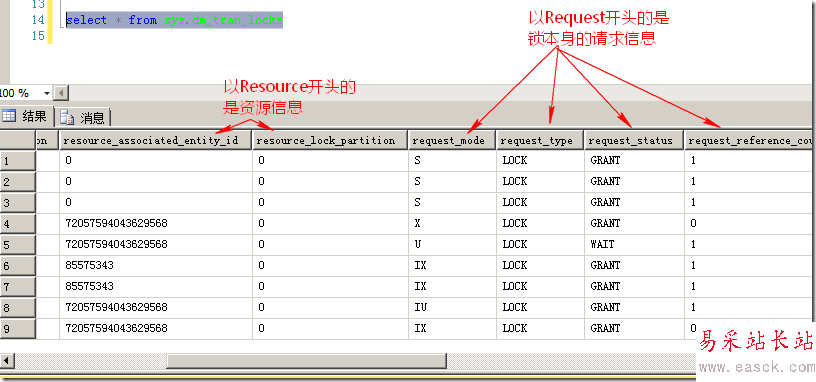816x382 pixels.
Task: Select row header 6 in results grid
Action: point(18,265)
